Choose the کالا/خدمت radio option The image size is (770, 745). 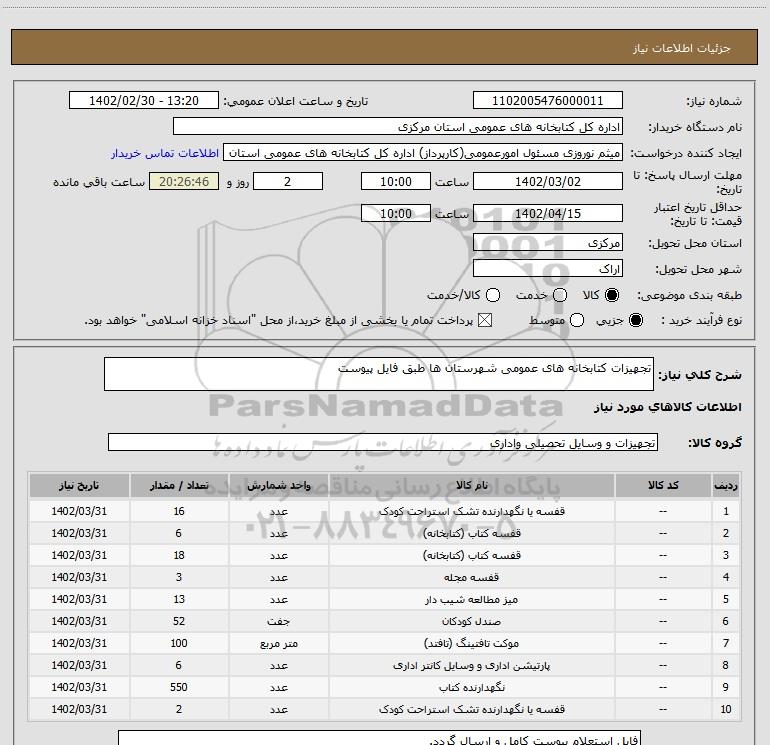492,296
